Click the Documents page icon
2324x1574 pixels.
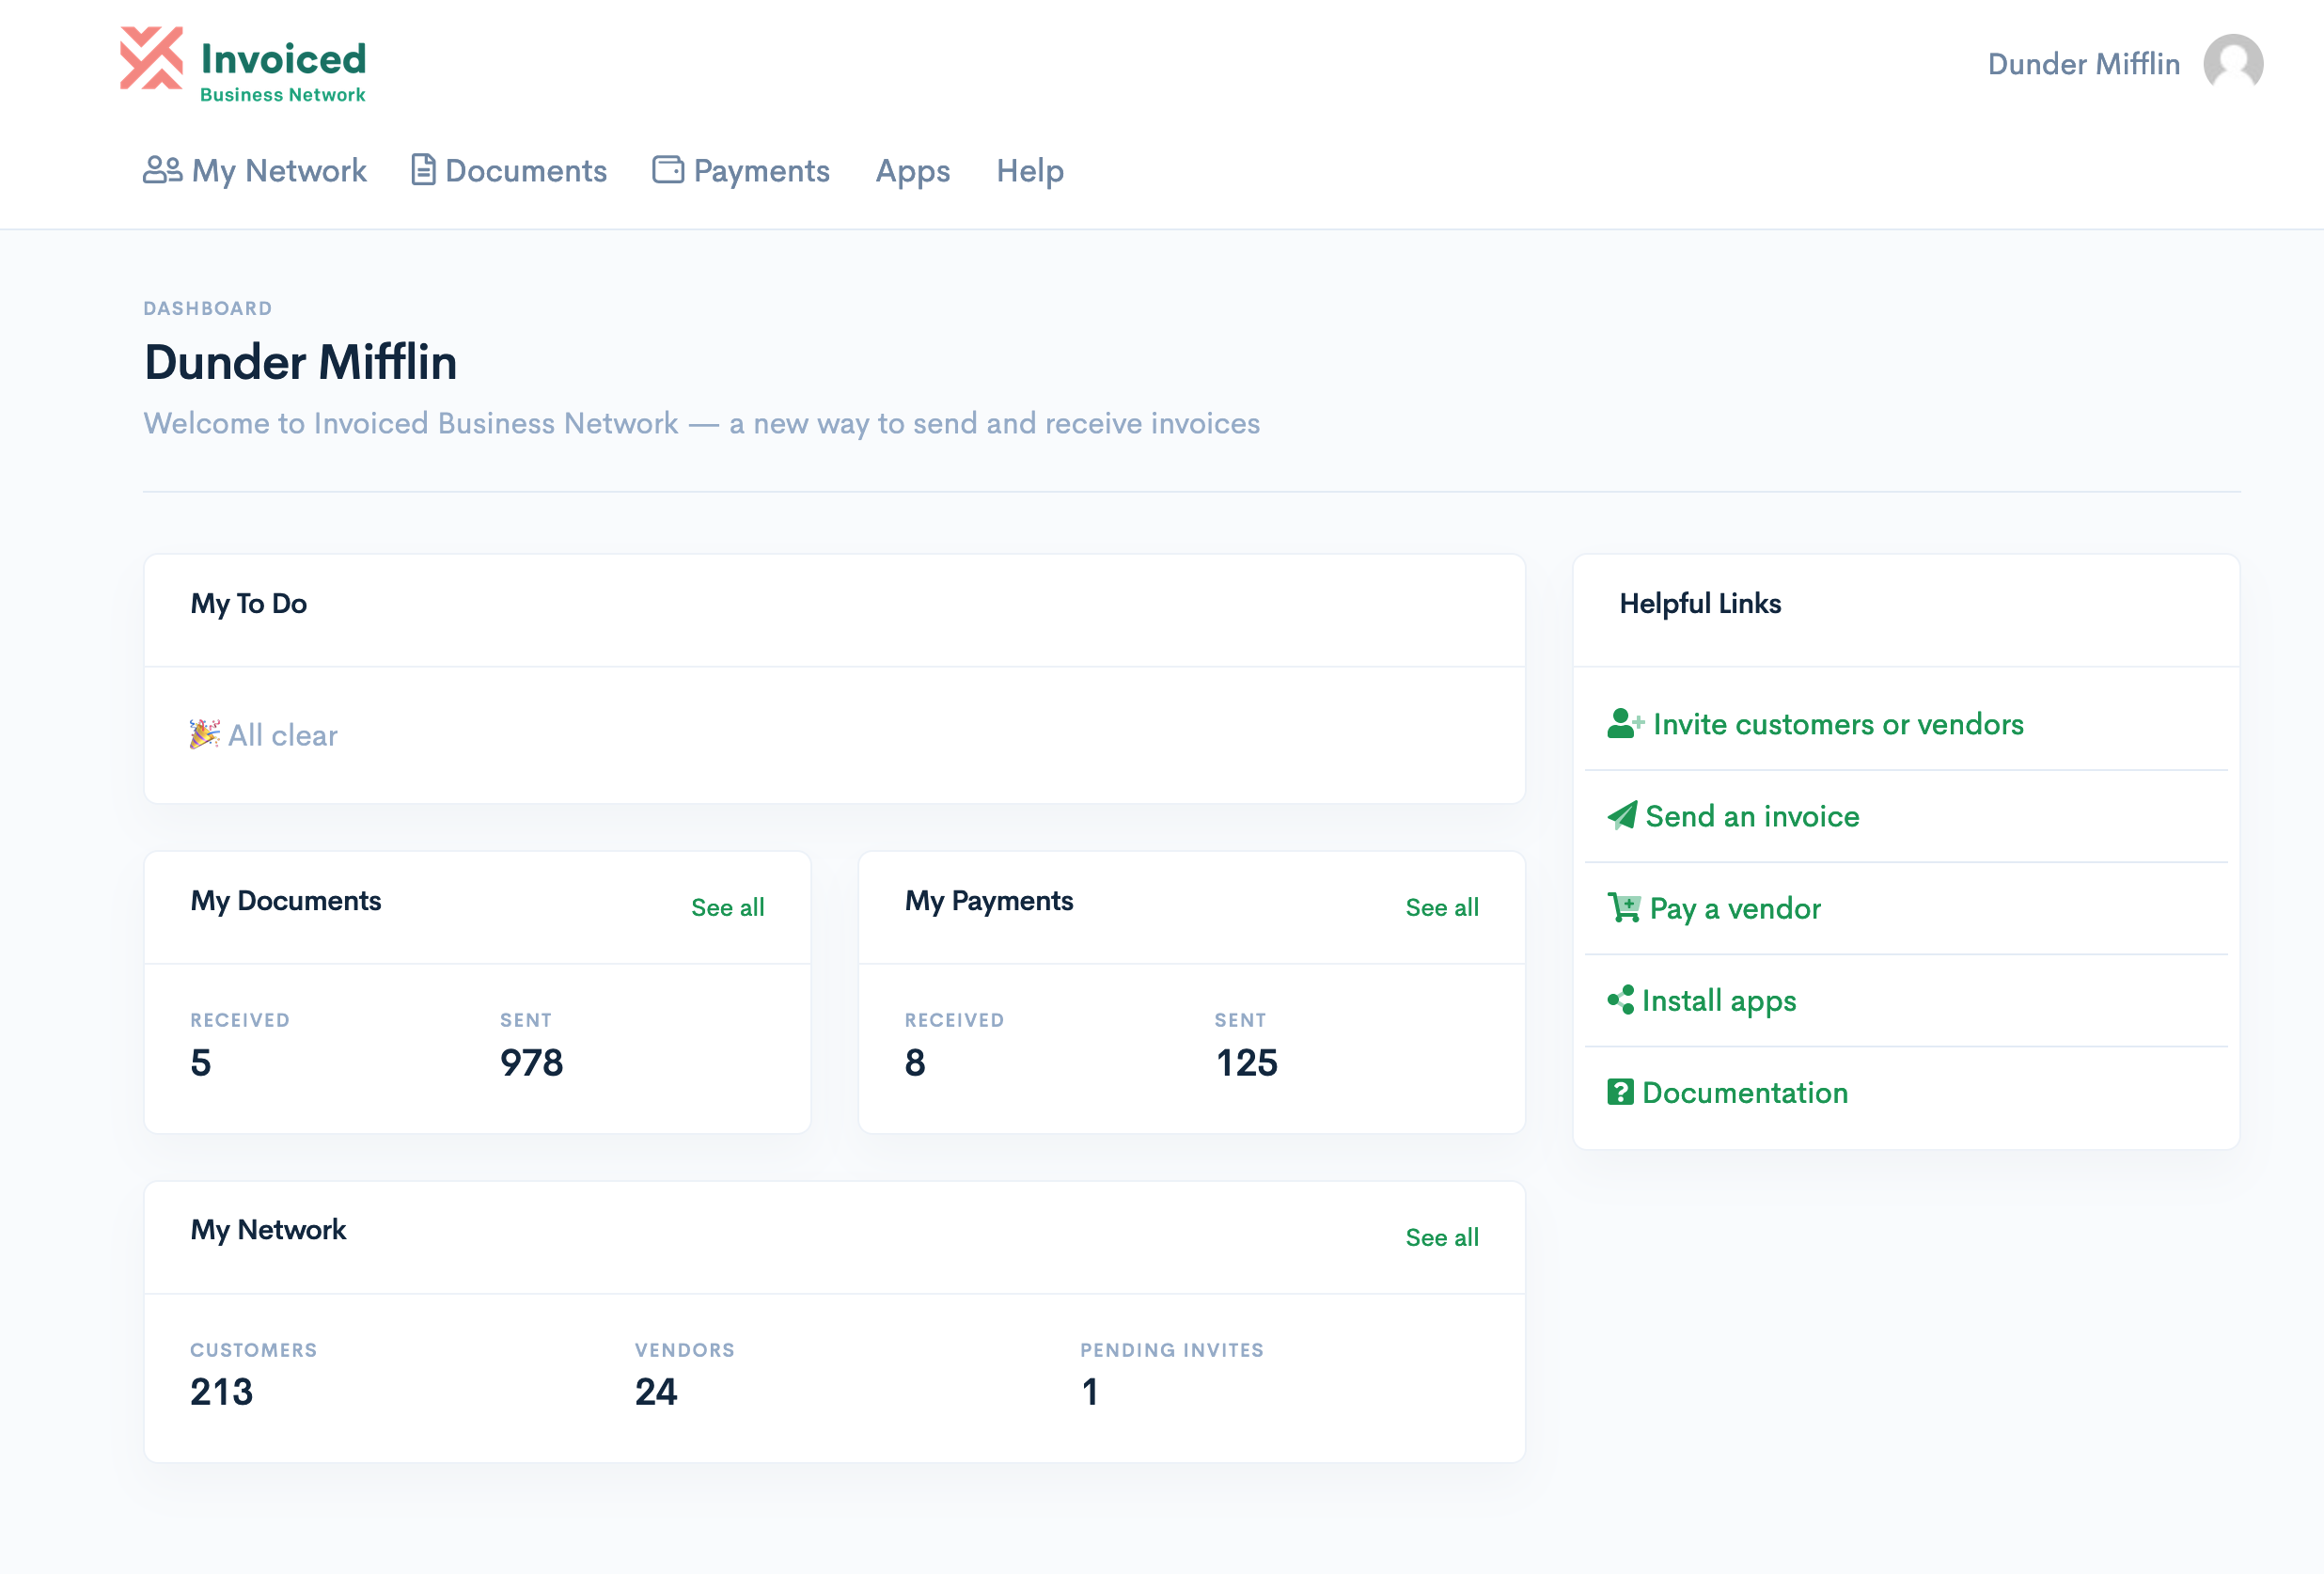(422, 170)
